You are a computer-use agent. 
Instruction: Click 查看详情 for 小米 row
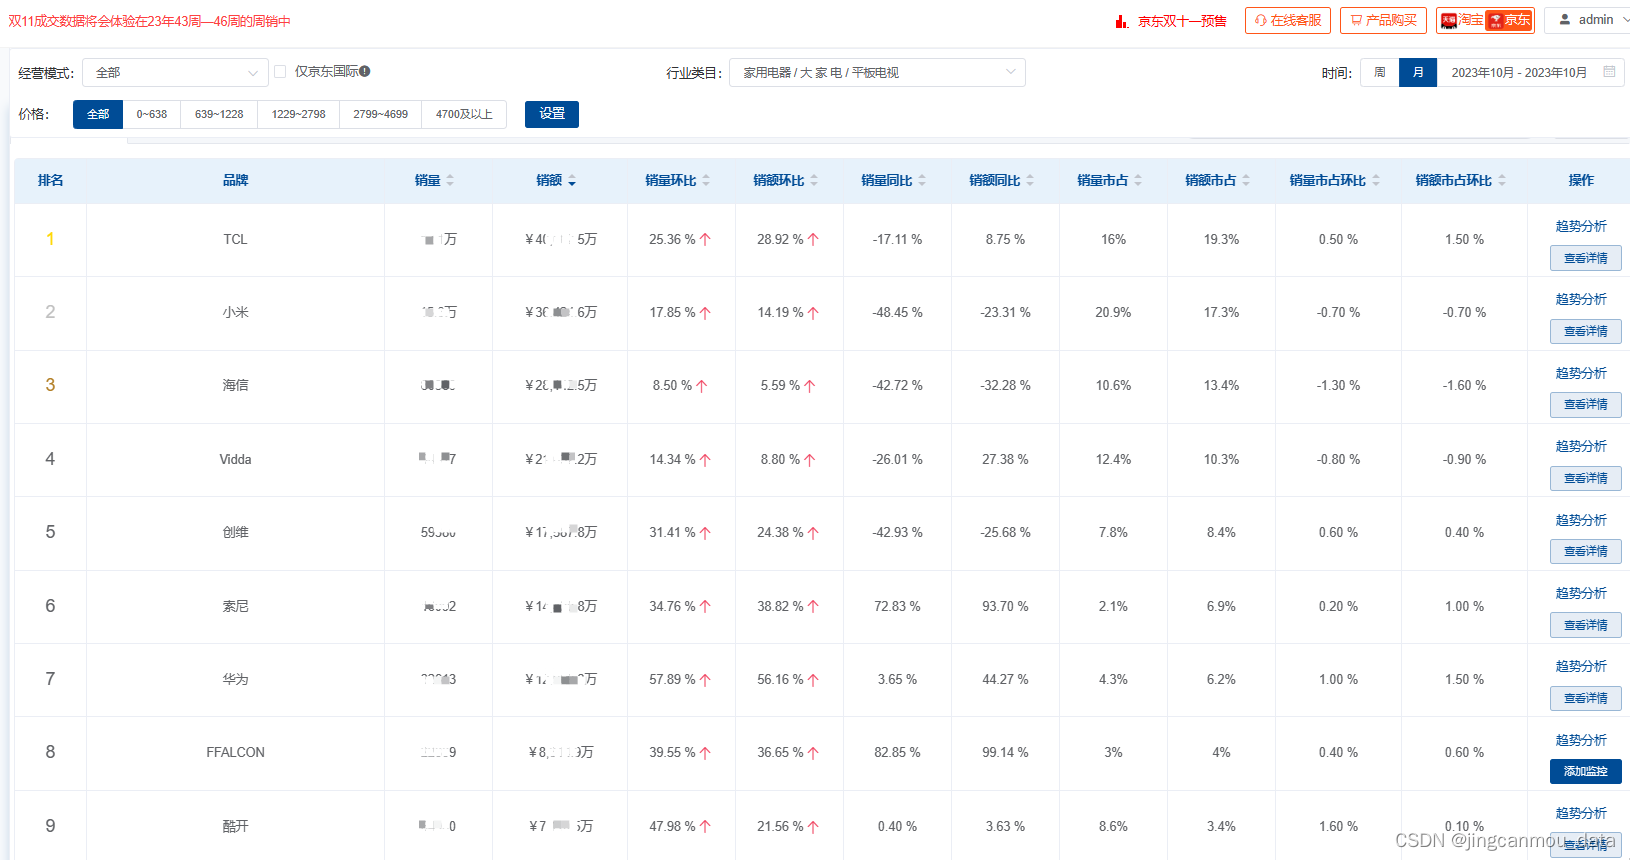[1586, 331]
